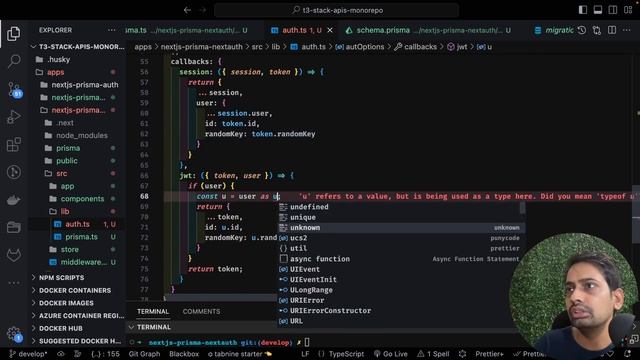
Task: Open Source Control view with 51 badge
Action: (14, 89)
